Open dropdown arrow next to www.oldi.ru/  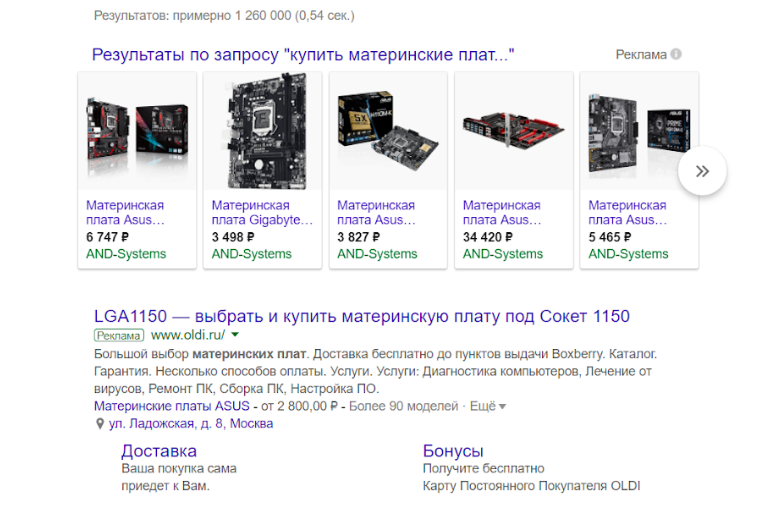pos(235,334)
